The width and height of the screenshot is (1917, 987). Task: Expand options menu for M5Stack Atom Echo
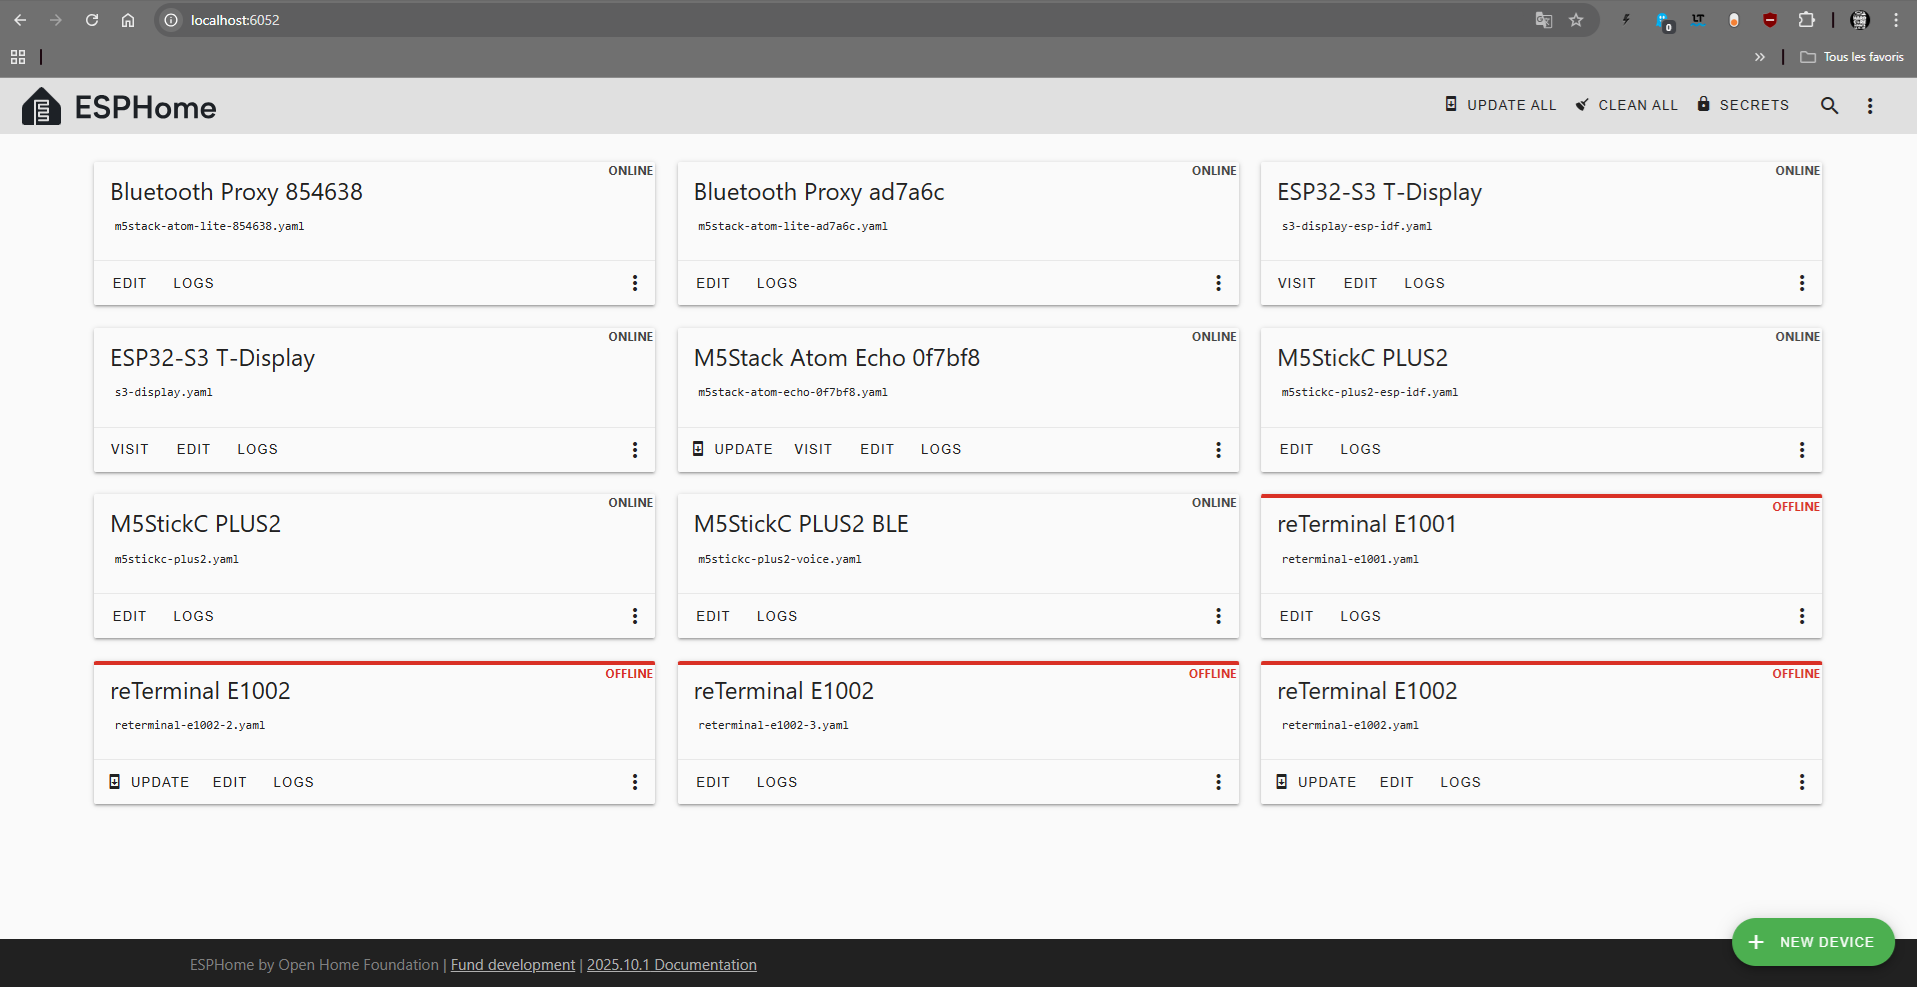pyautogui.click(x=1217, y=450)
